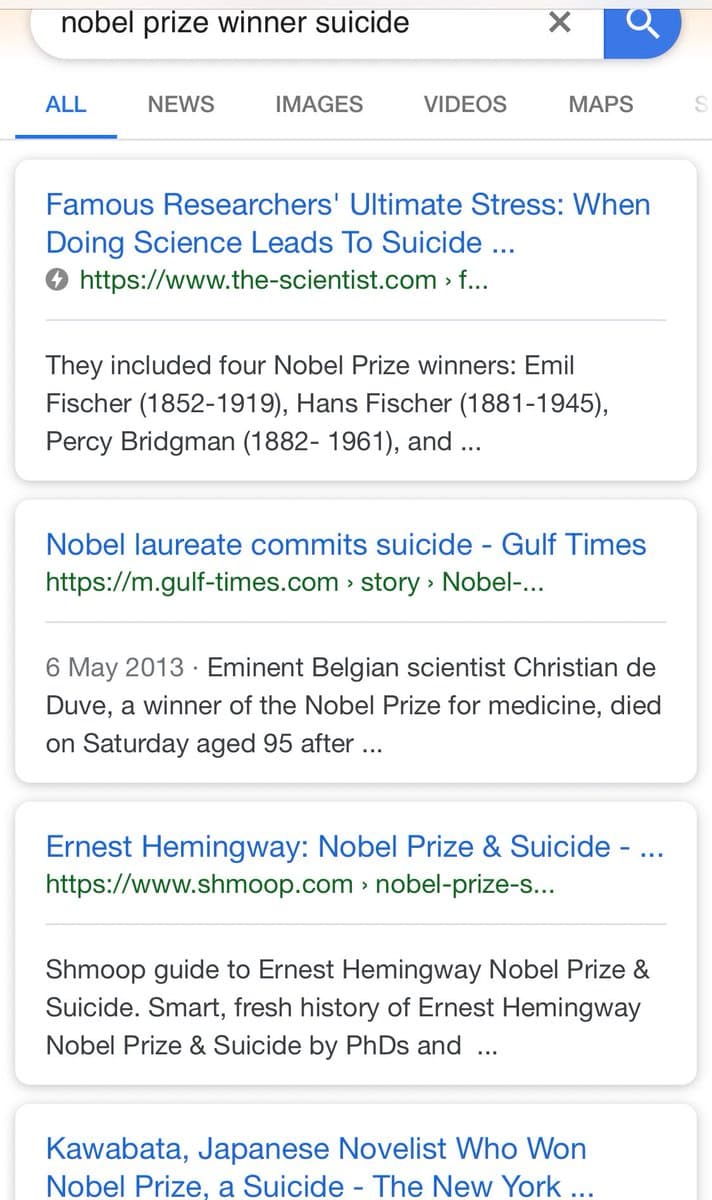Click the m.gulf-times.com URL breadcrumb

point(294,582)
